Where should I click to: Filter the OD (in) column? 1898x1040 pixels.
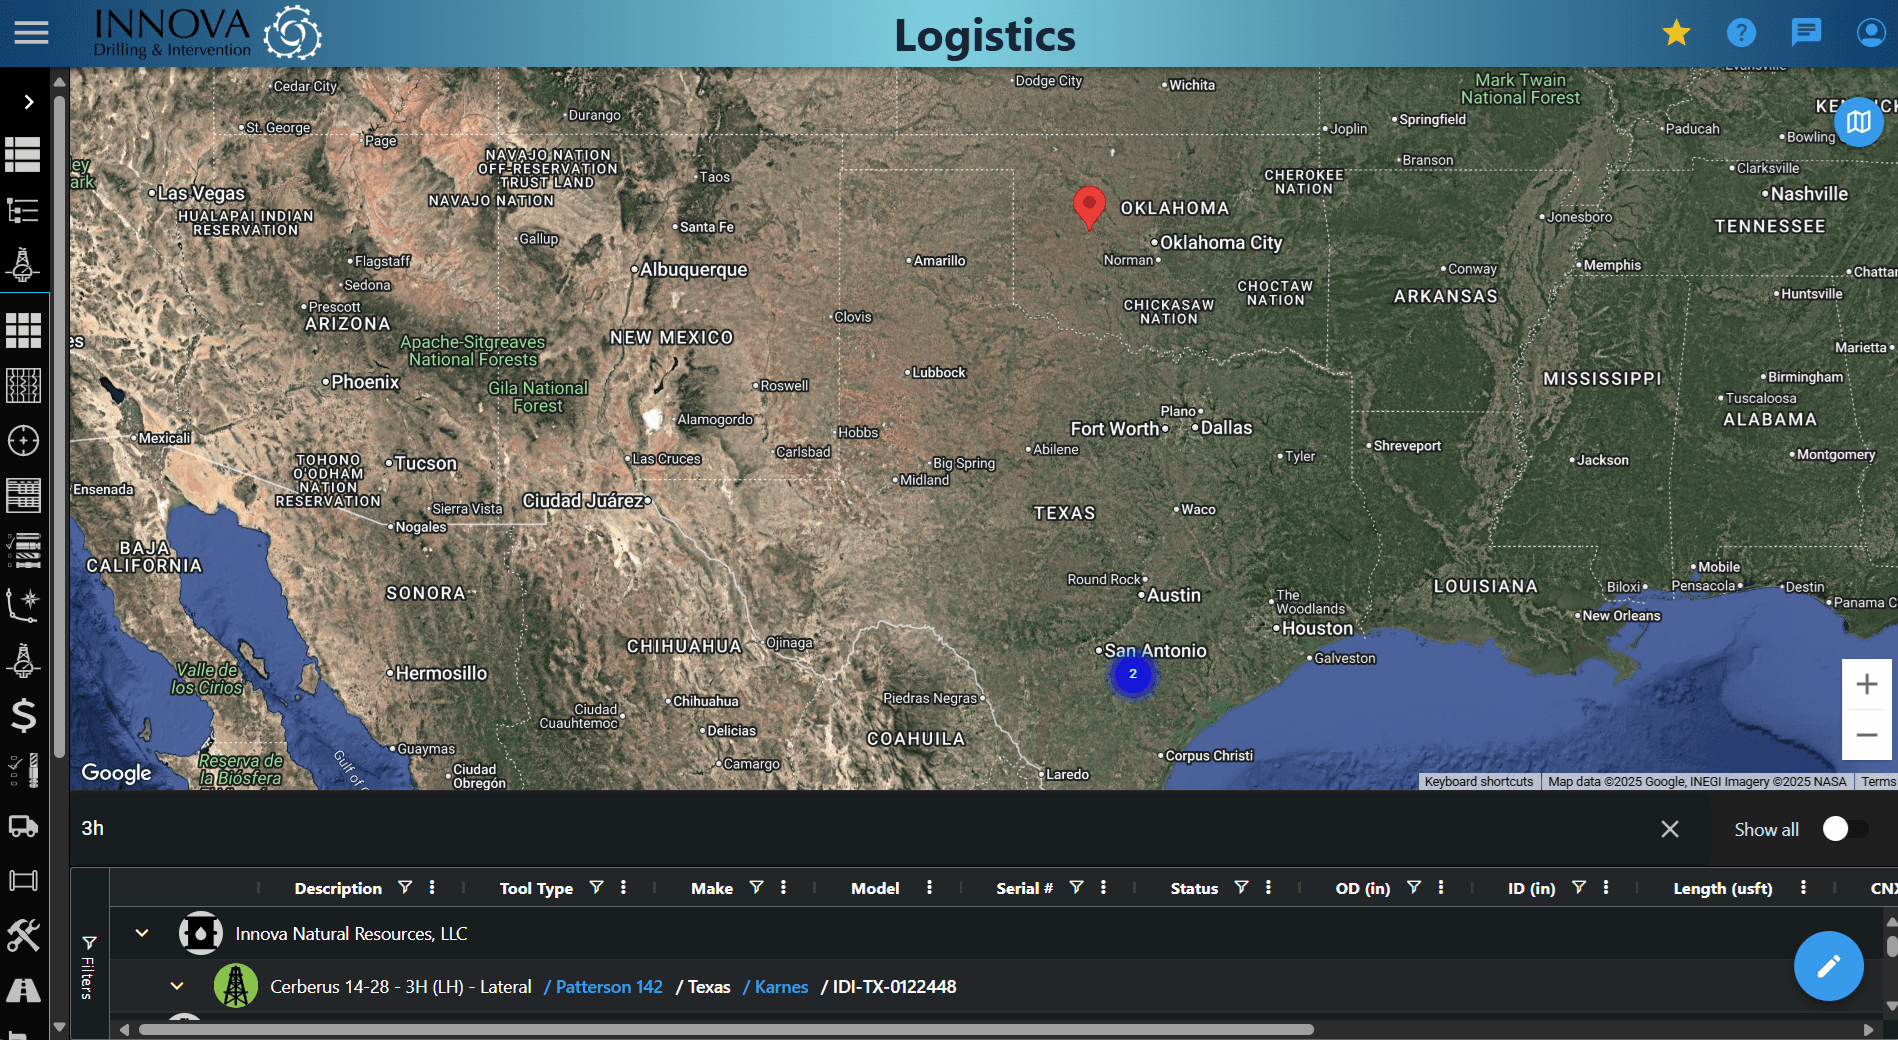tap(1414, 887)
